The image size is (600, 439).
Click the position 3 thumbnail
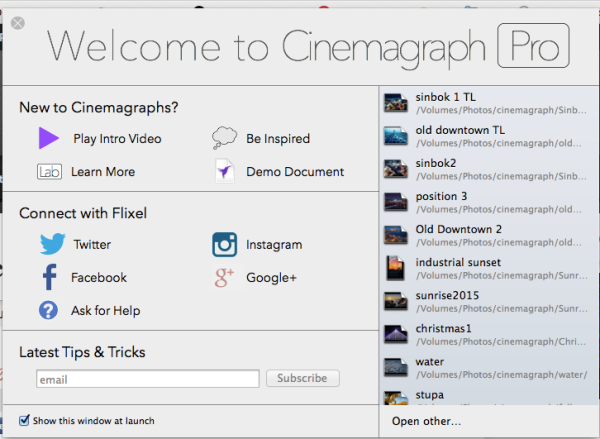click(396, 202)
